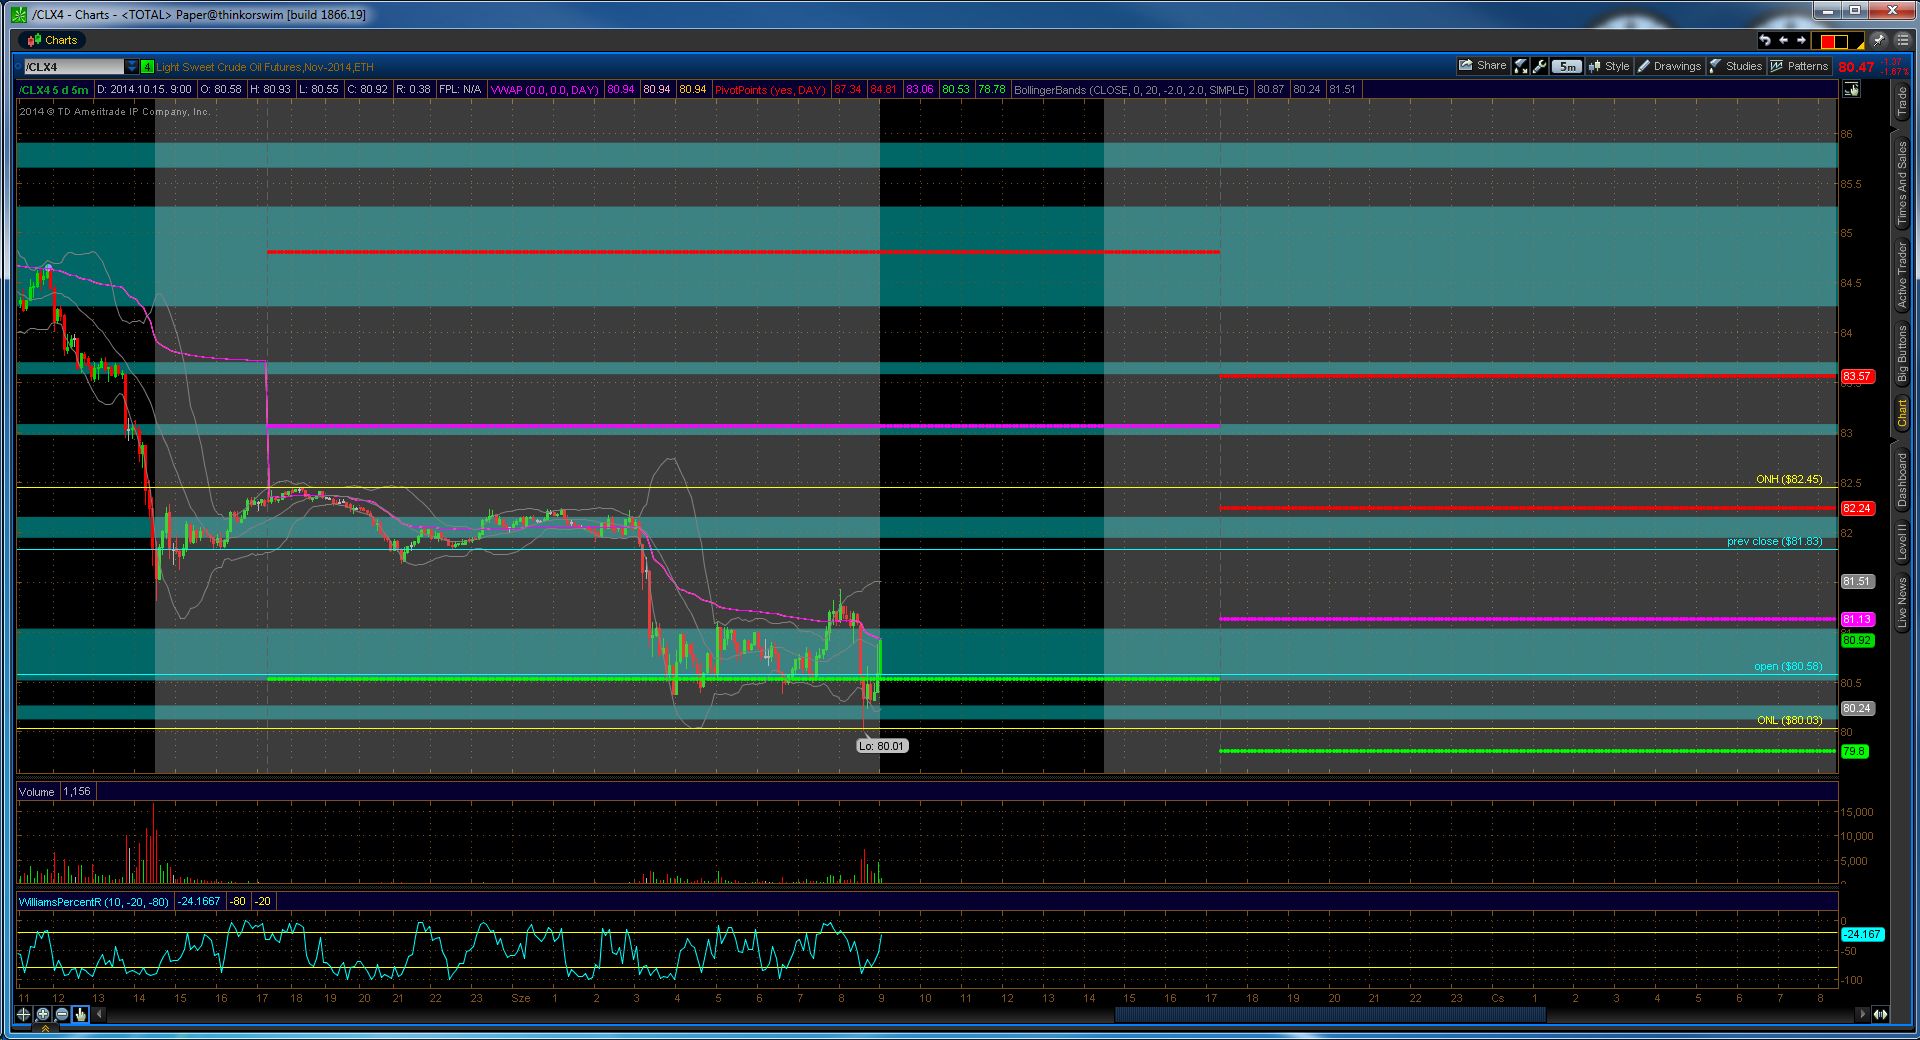
Task: Open the Studies menu
Action: click(x=1735, y=66)
